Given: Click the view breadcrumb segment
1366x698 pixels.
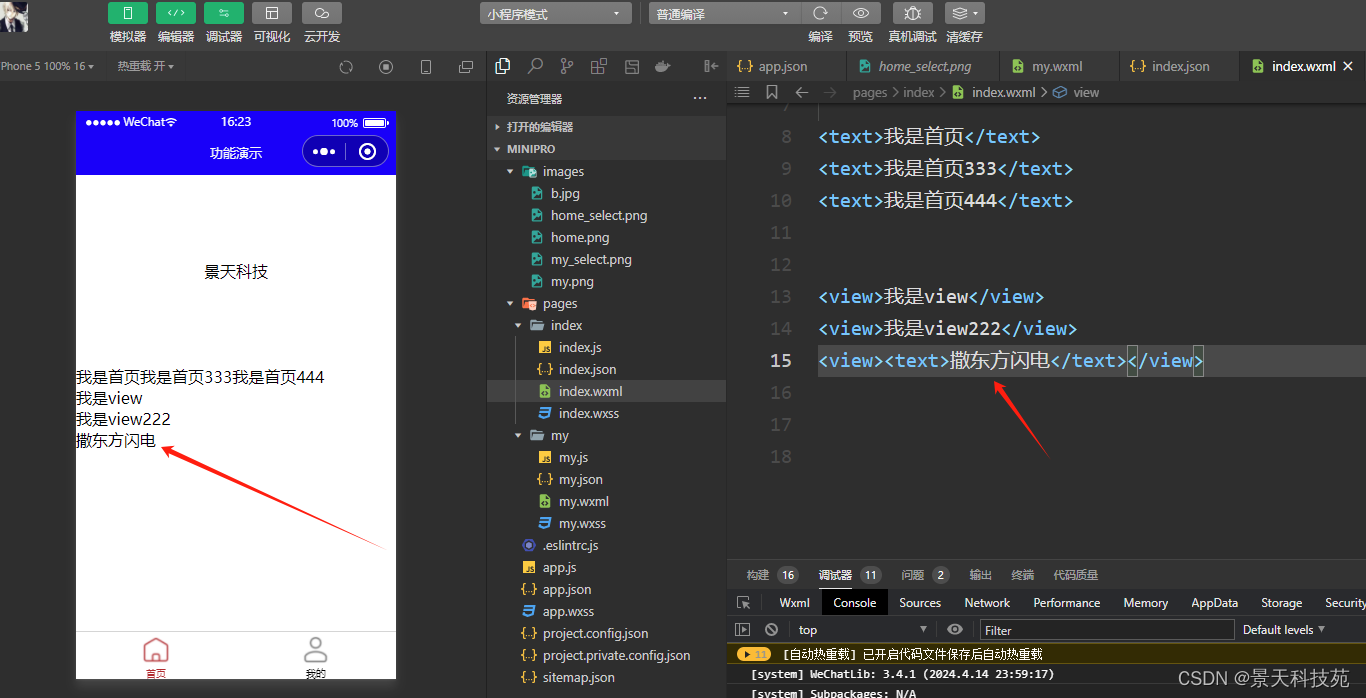Looking at the screenshot, I should click(x=1086, y=92).
